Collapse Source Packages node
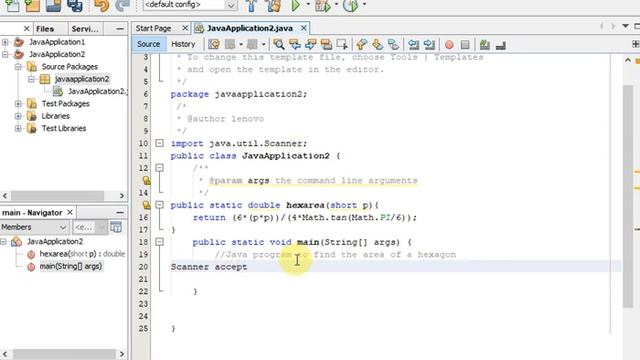 pos(18,67)
